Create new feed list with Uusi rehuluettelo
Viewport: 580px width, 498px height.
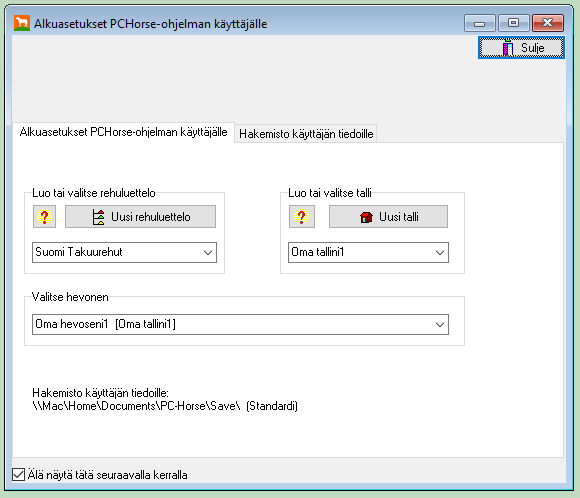point(141,216)
